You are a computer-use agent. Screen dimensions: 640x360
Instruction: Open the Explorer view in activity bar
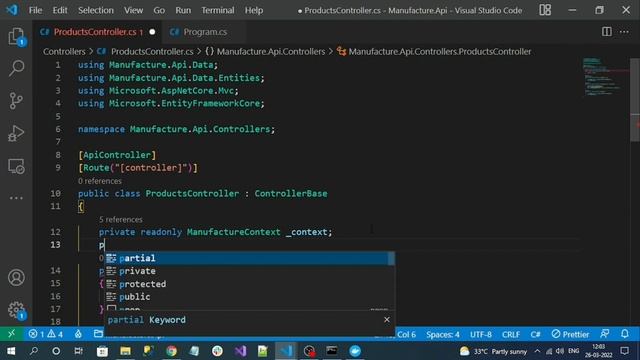point(16,37)
